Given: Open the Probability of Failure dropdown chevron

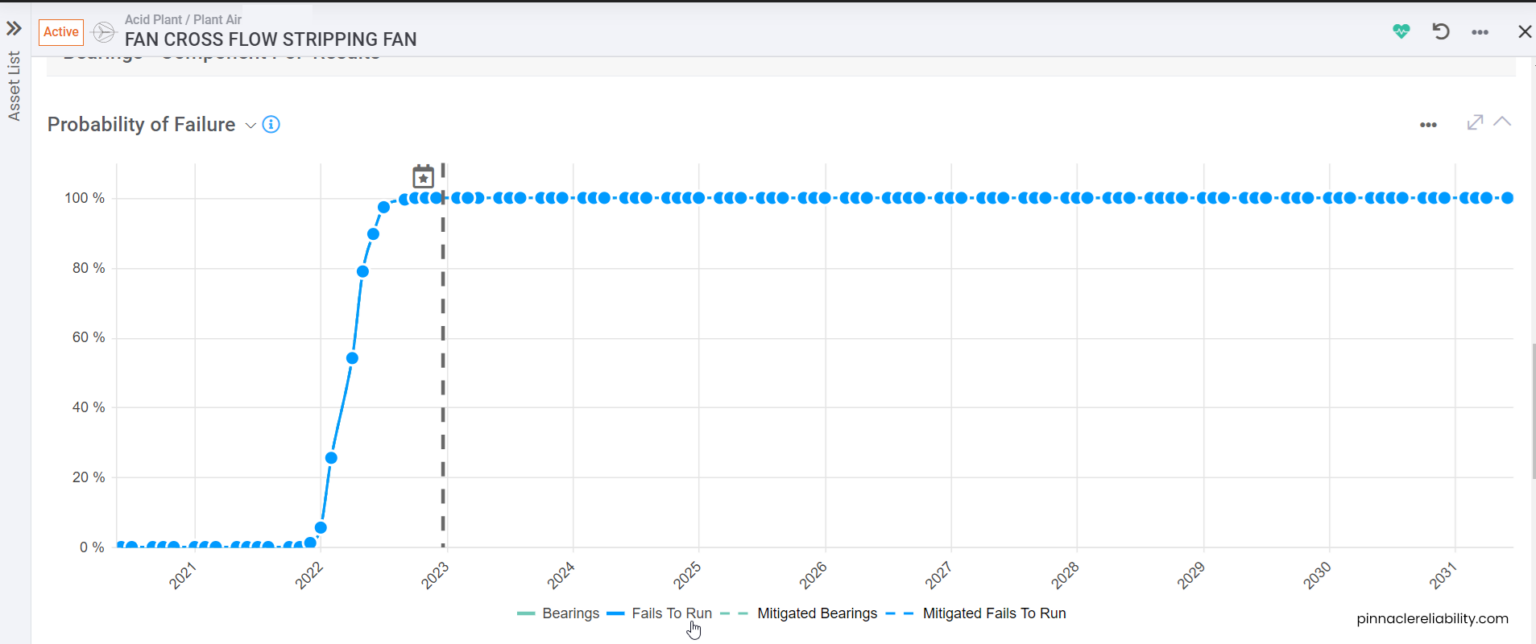Looking at the screenshot, I should point(251,125).
